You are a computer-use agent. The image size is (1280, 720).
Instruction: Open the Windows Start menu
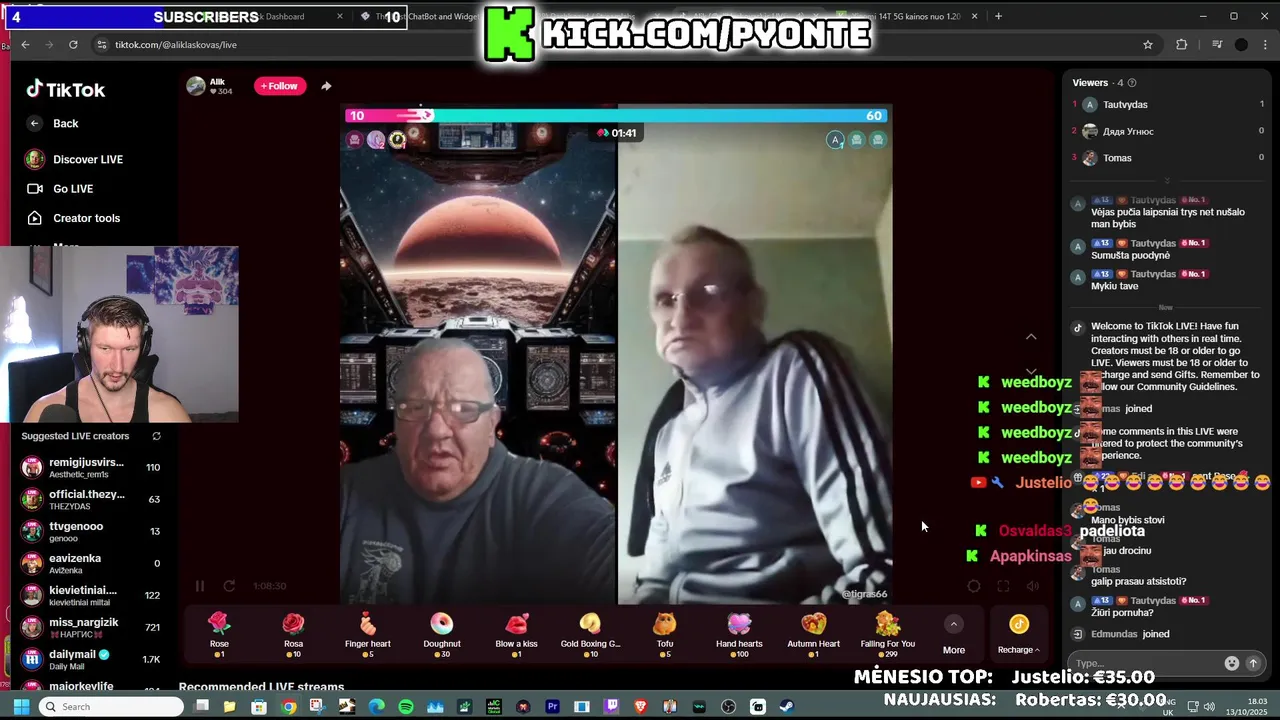click(x=20, y=707)
